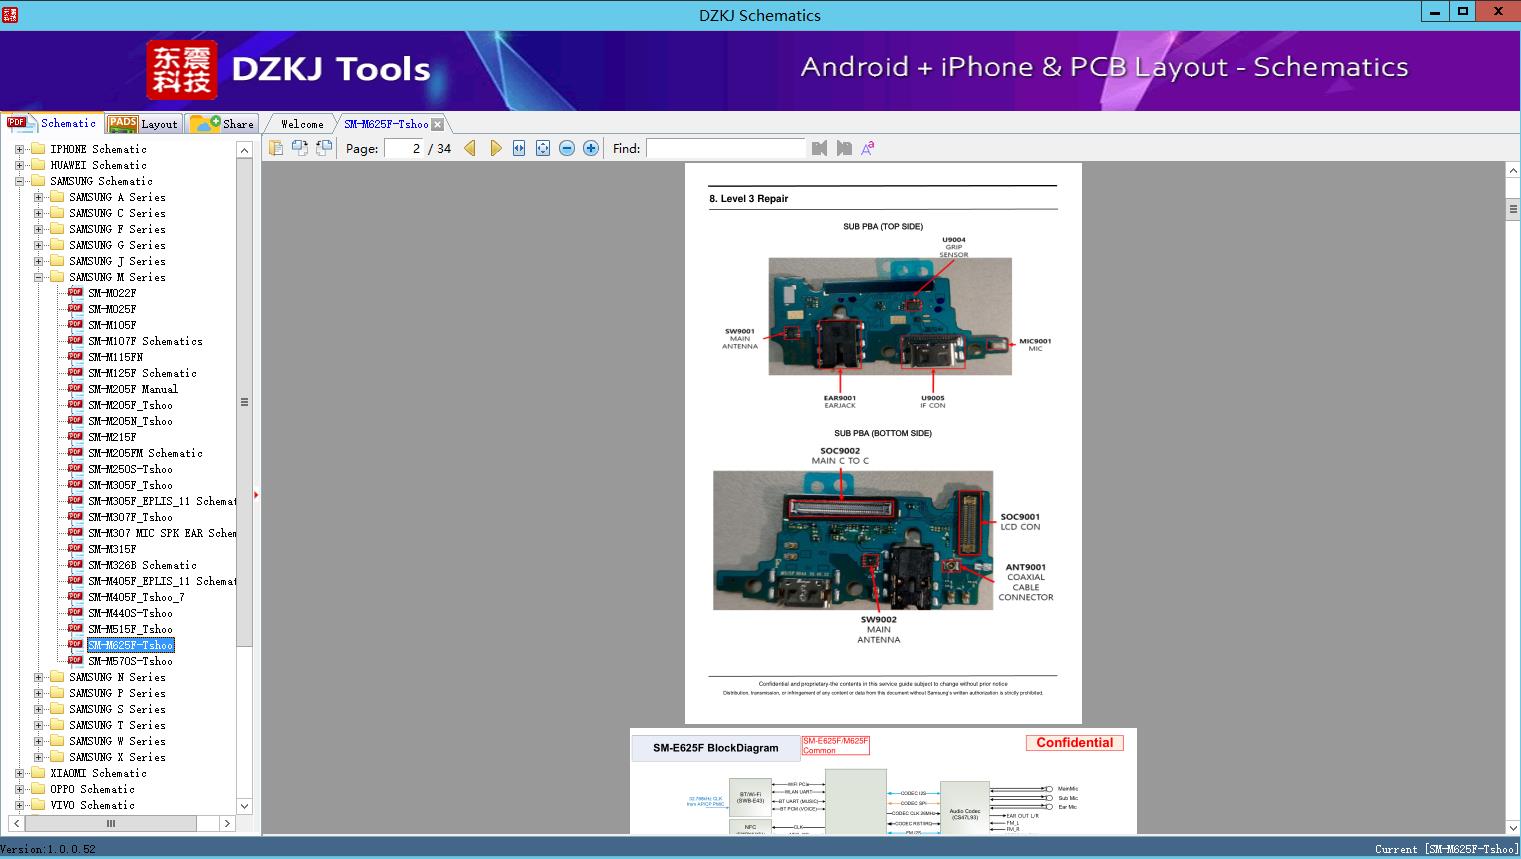Viewport: 1521px width, 859px height.
Task: Click the copy page icon in the viewer toolbar
Action: [276, 148]
